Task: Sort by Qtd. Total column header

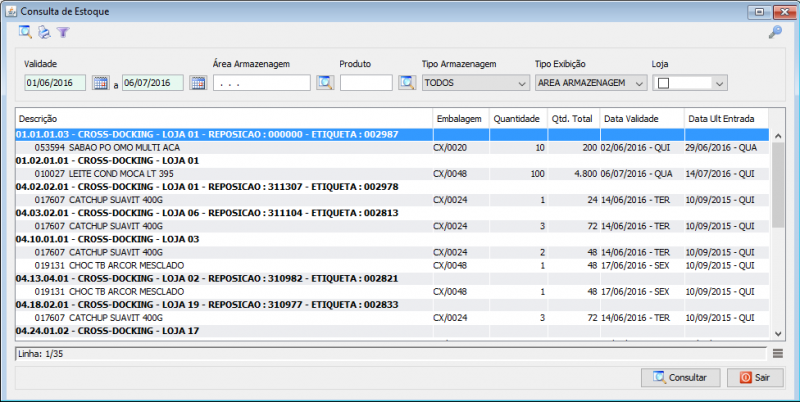Action: 574,119
